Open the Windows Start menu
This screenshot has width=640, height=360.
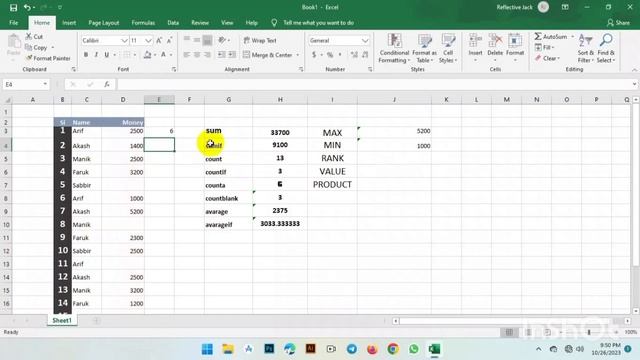[207, 349]
